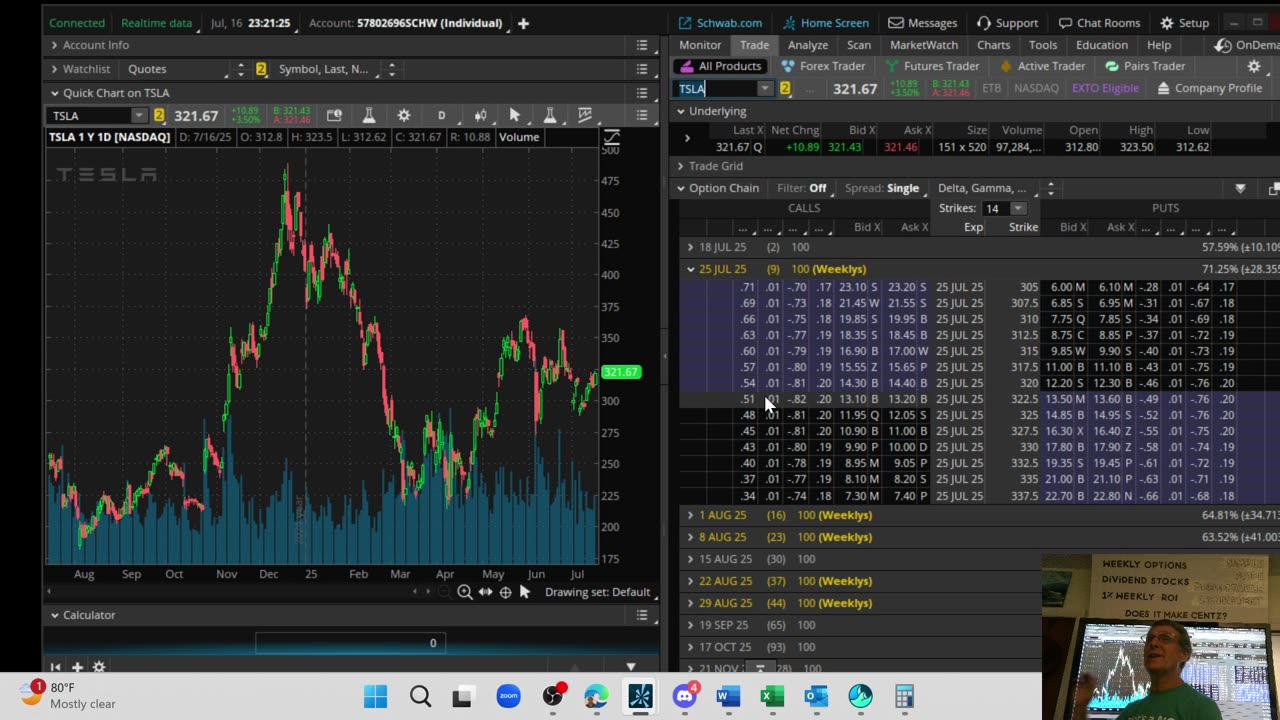
Task: Open the patterns flask icon in chart toolbar
Action: (x=549, y=116)
